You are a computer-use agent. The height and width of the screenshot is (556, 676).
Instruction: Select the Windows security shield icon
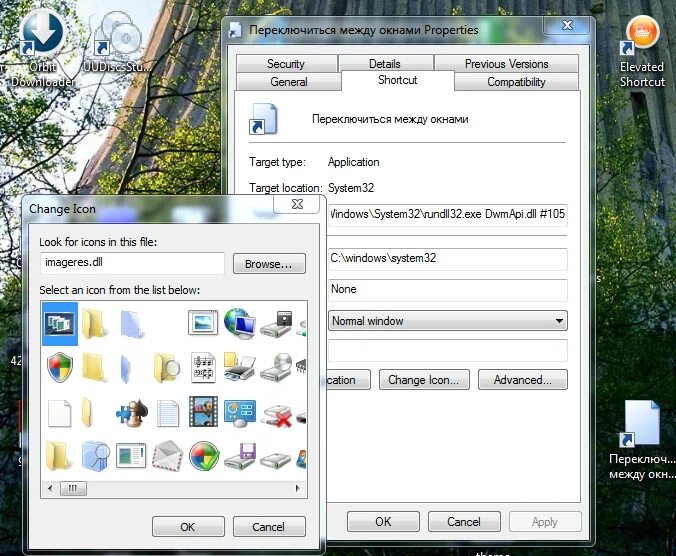(x=59, y=368)
